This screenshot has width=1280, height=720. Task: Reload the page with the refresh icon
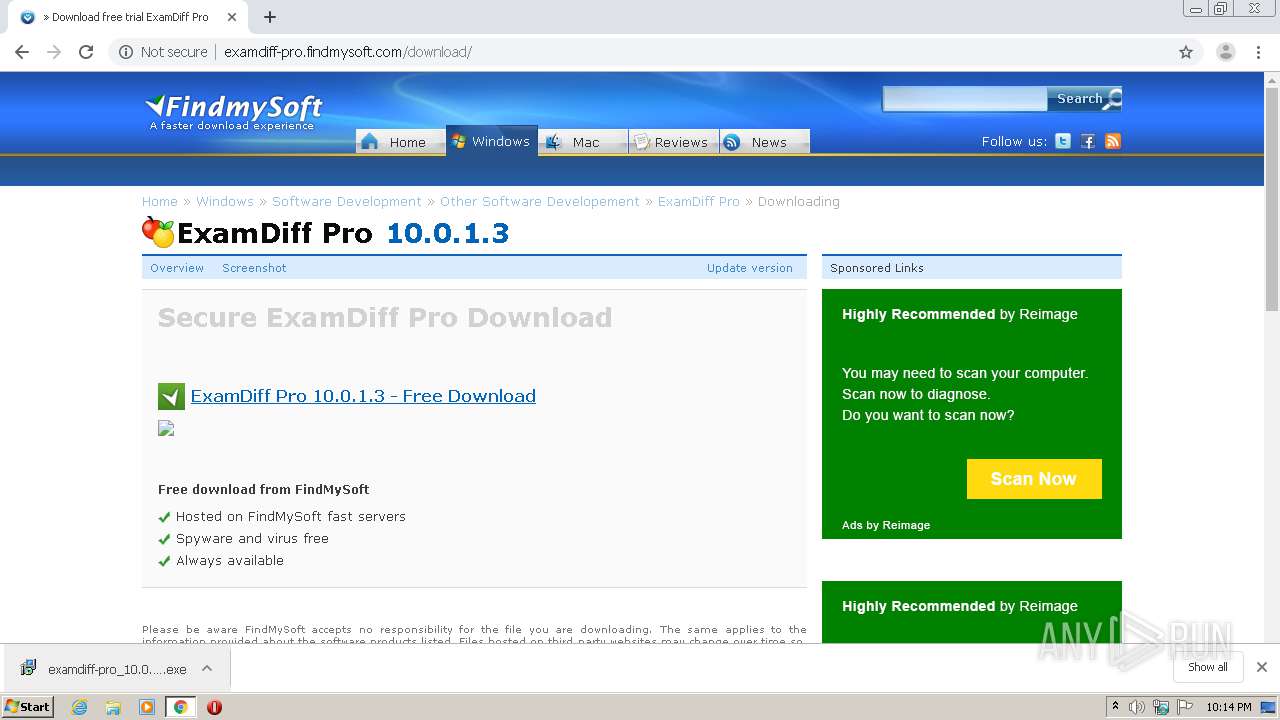click(86, 52)
